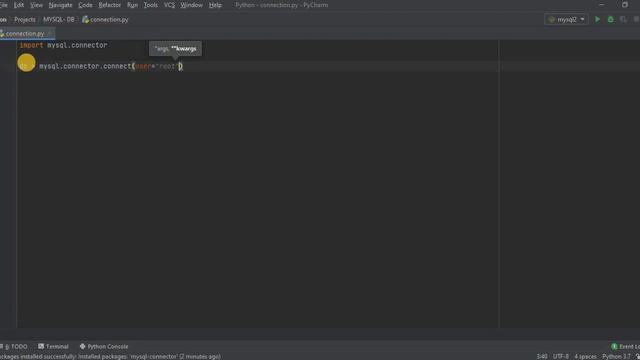Place cursor in mysql.connector.connect call
640x360 pixels.
pos(111,66)
